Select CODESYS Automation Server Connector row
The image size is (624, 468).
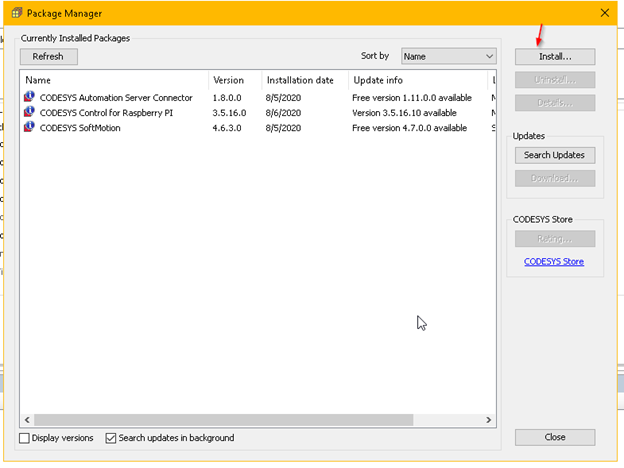(x=258, y=98)
